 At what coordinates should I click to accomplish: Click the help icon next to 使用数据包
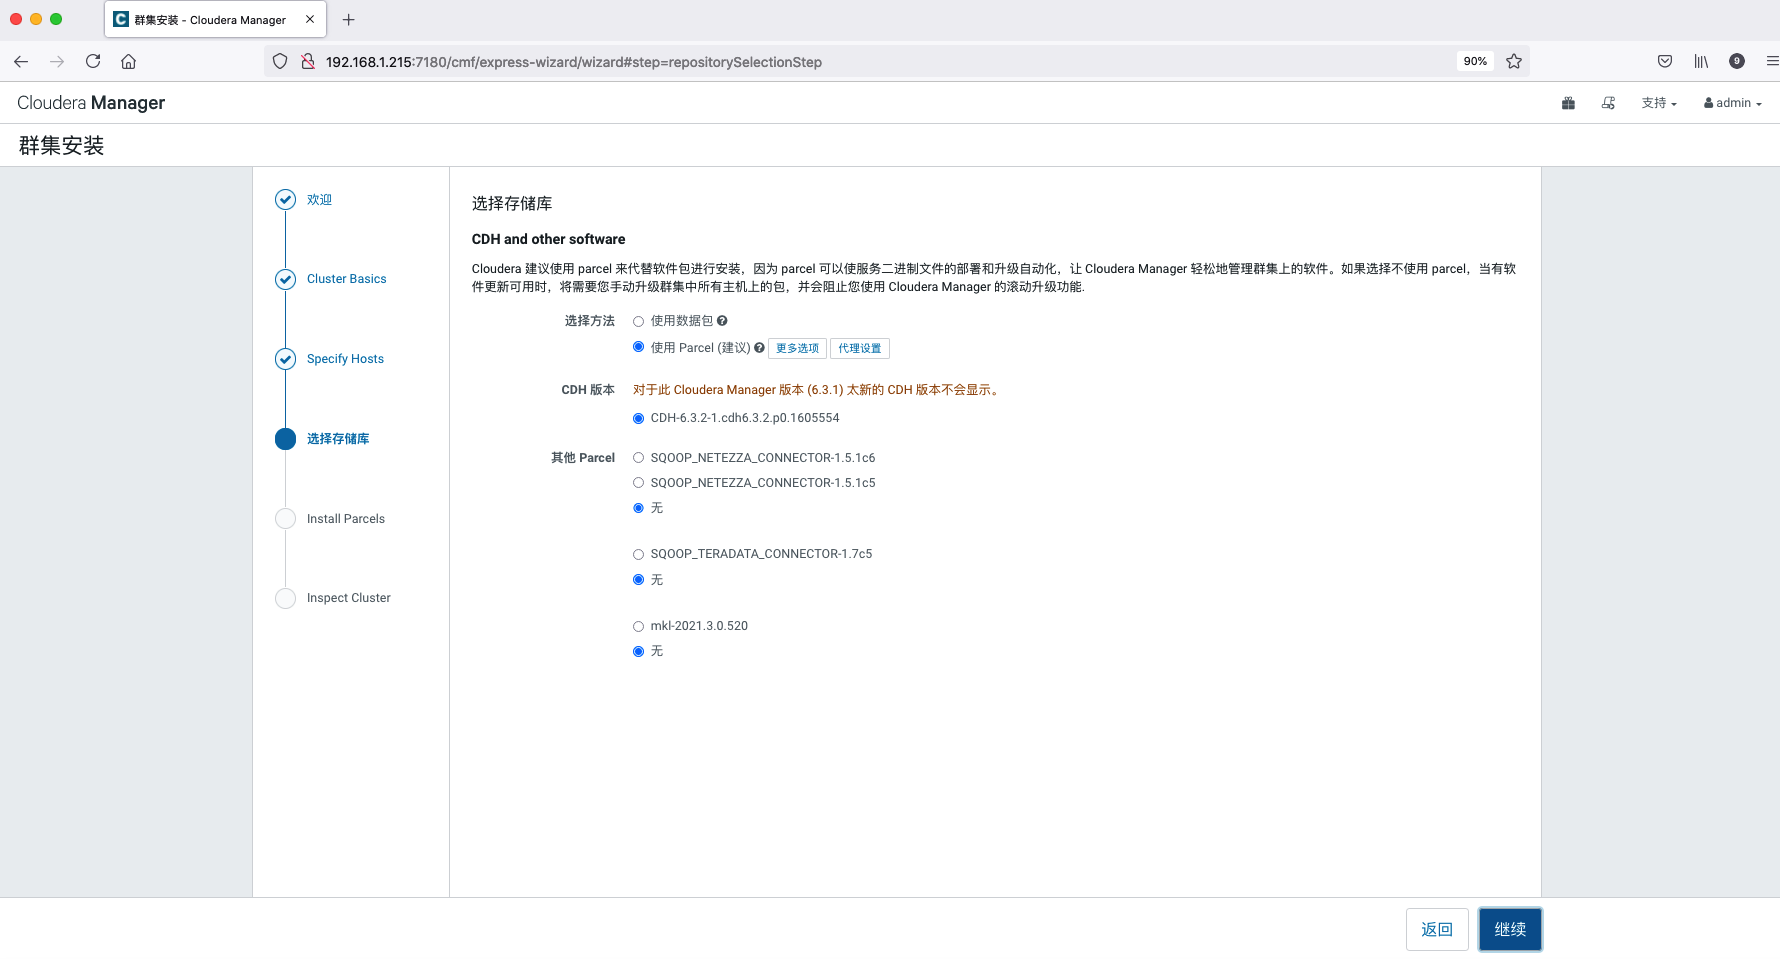[x=722, y=321]
